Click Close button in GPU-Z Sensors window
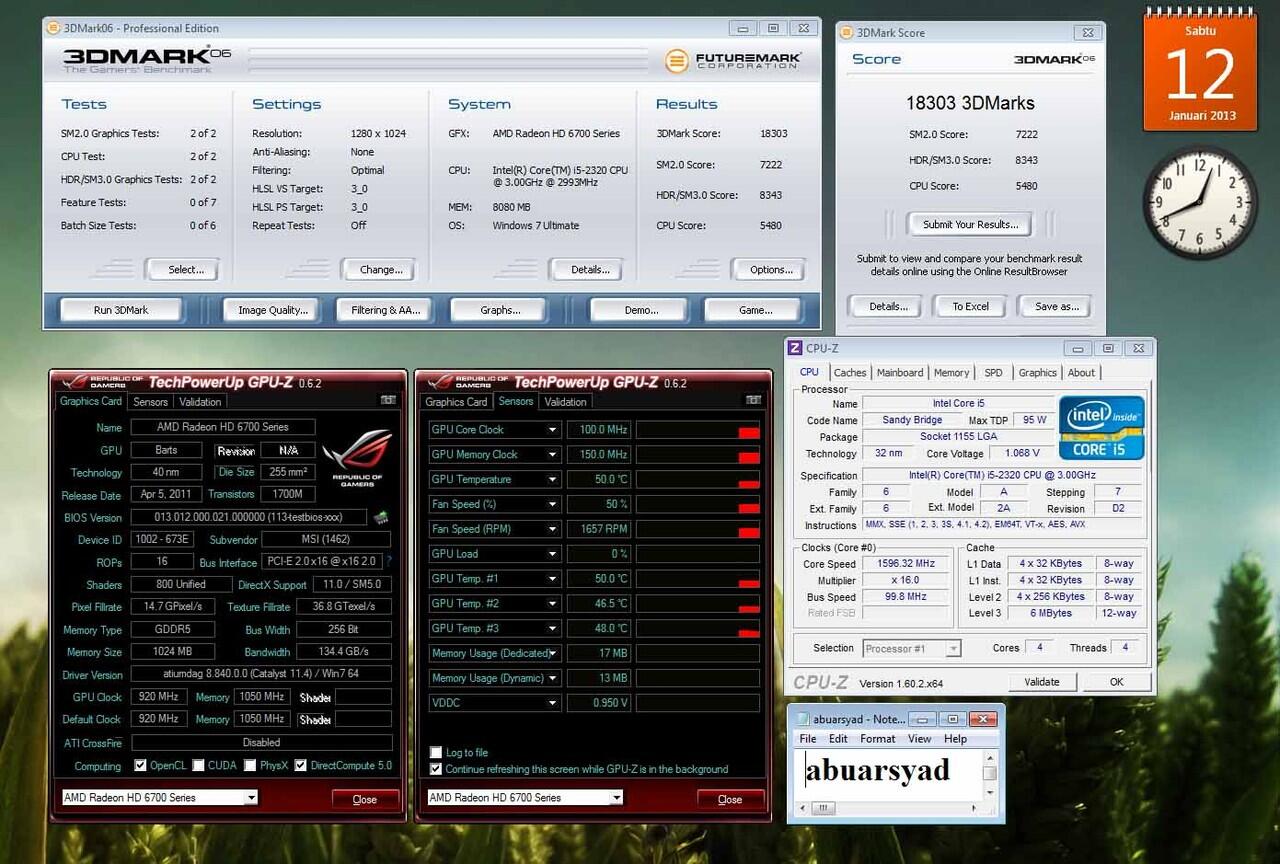 click(731, 799)
